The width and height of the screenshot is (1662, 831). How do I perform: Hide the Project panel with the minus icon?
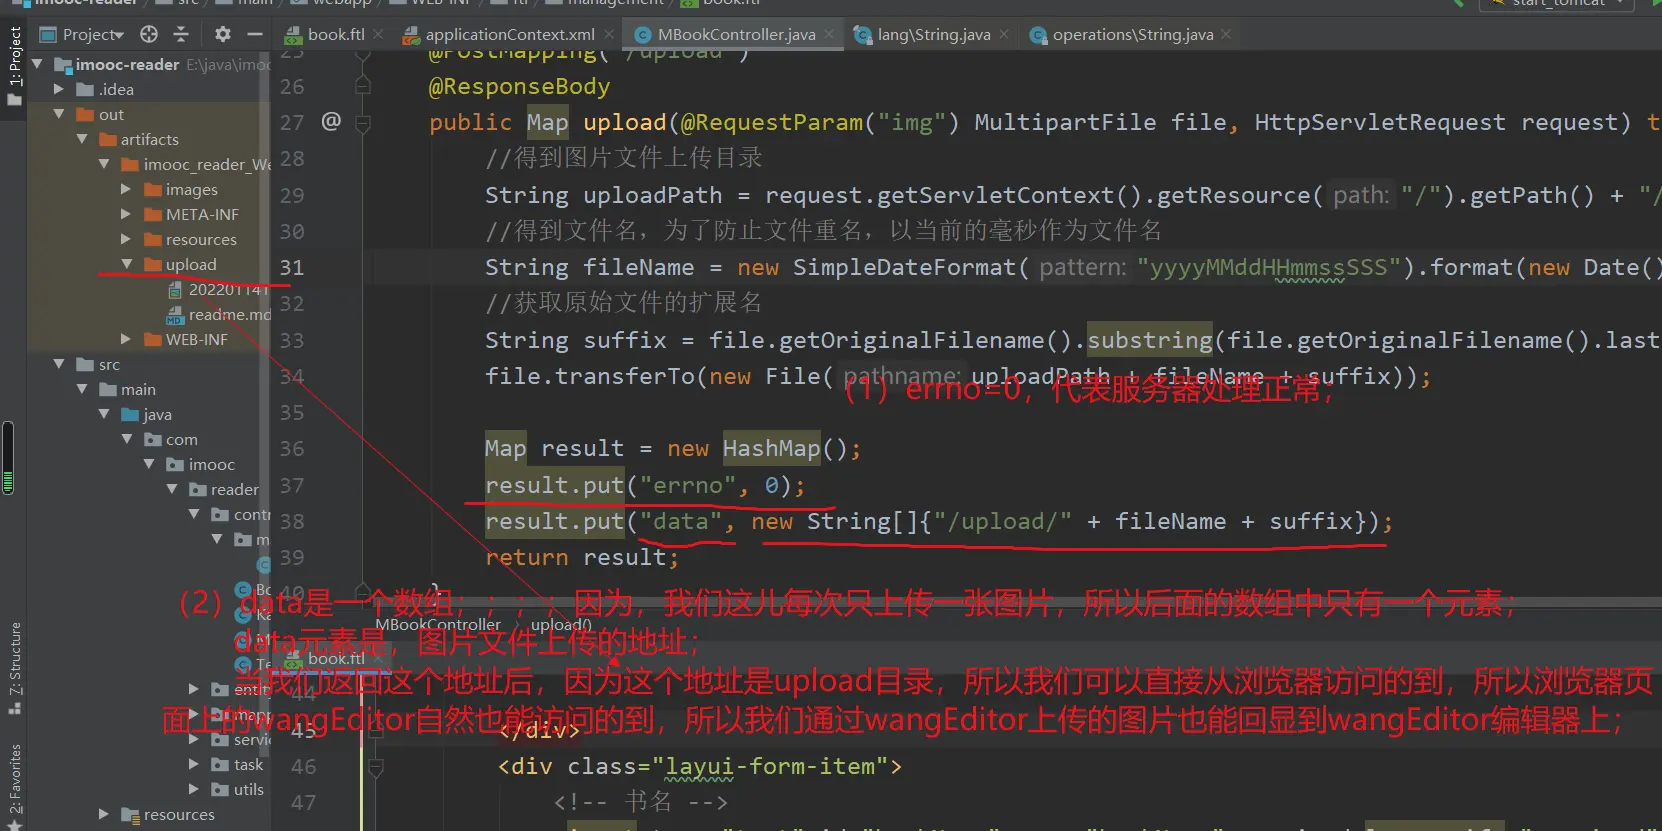(x=255, y=34)
